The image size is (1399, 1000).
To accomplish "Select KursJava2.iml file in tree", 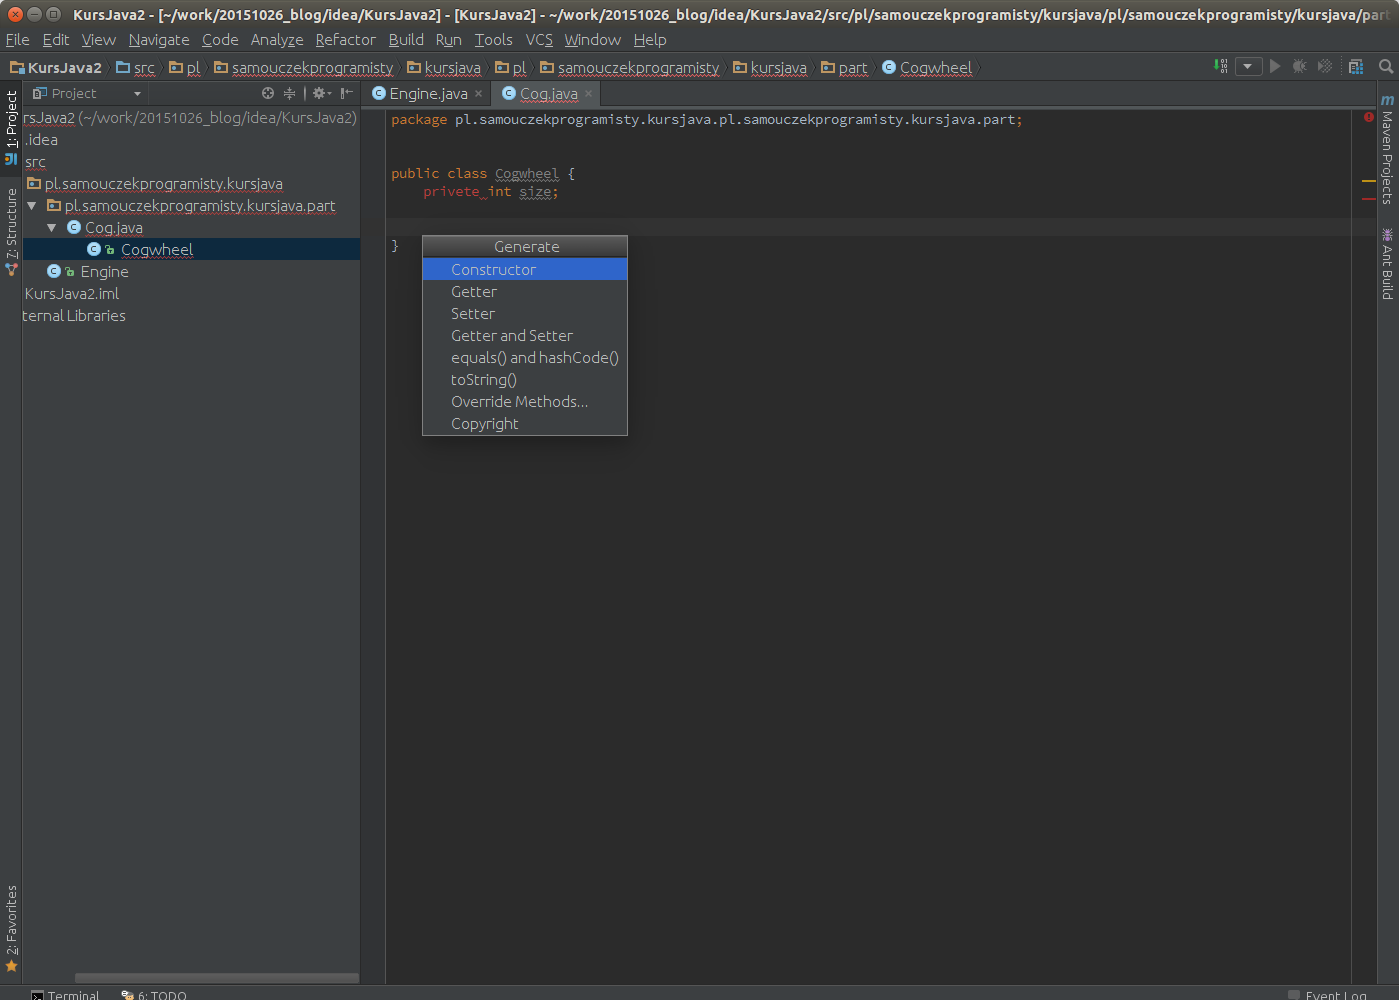I will pos(71,293).
